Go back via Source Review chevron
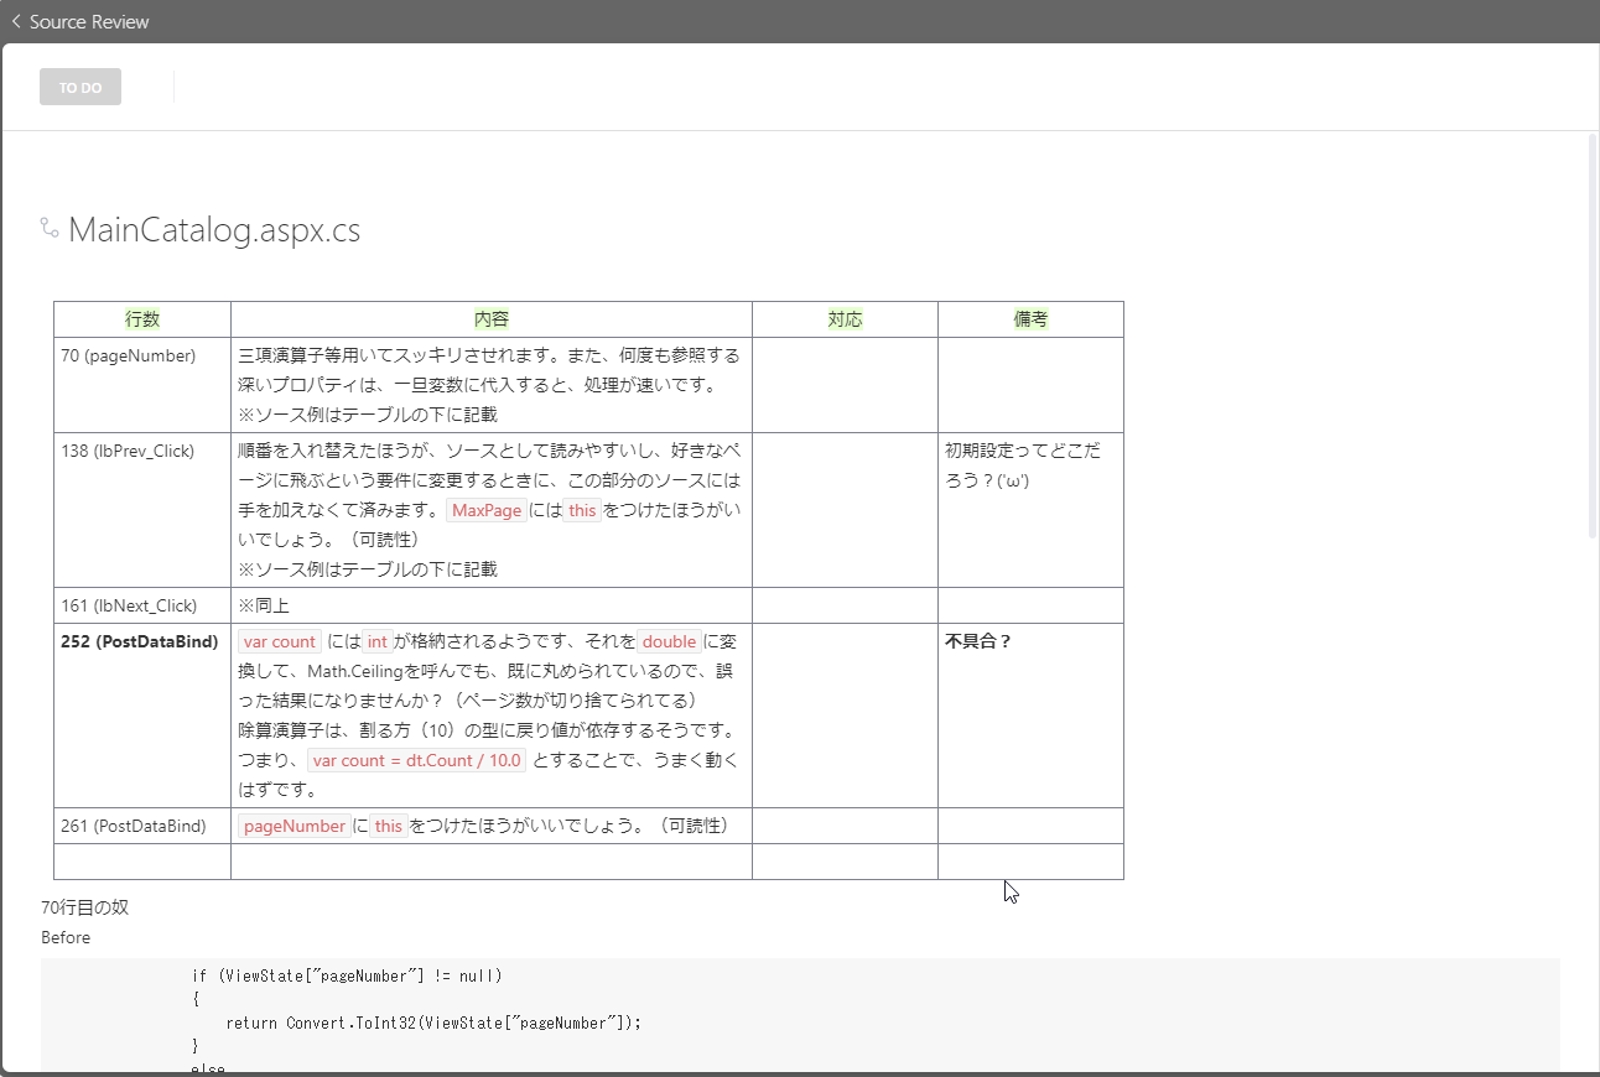The image size is (1600, 1077). tap(16, 21)
